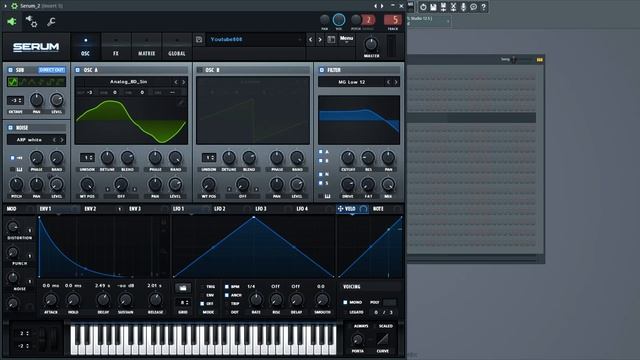Toggle the DIRECT OUT button on SUB
This screenshot has height=360, width=640.
[51, 70]
